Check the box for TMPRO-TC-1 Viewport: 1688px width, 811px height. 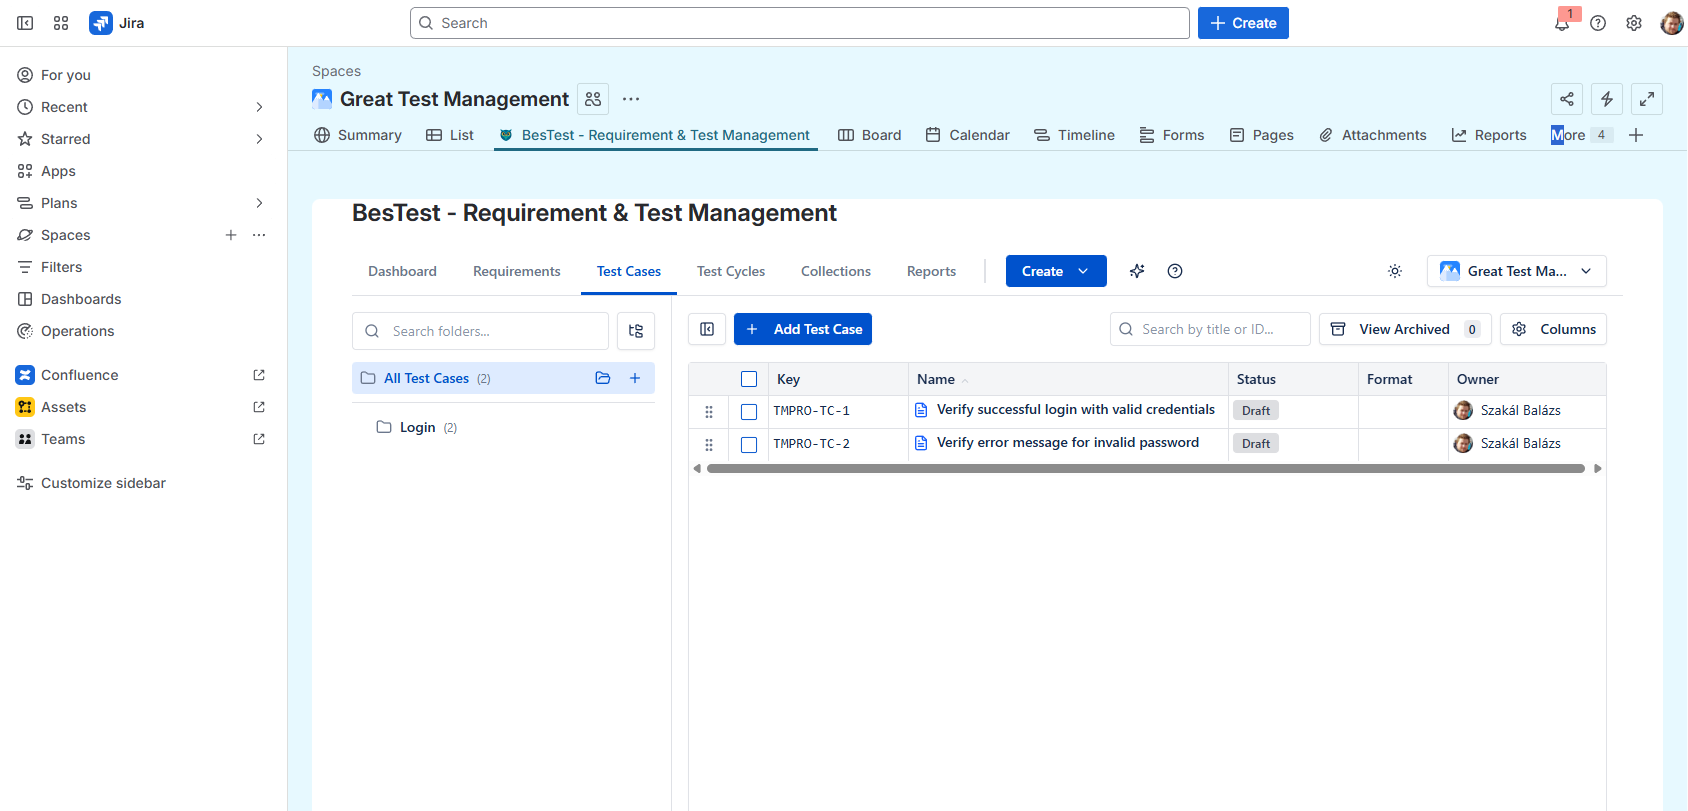click(749, 411)
